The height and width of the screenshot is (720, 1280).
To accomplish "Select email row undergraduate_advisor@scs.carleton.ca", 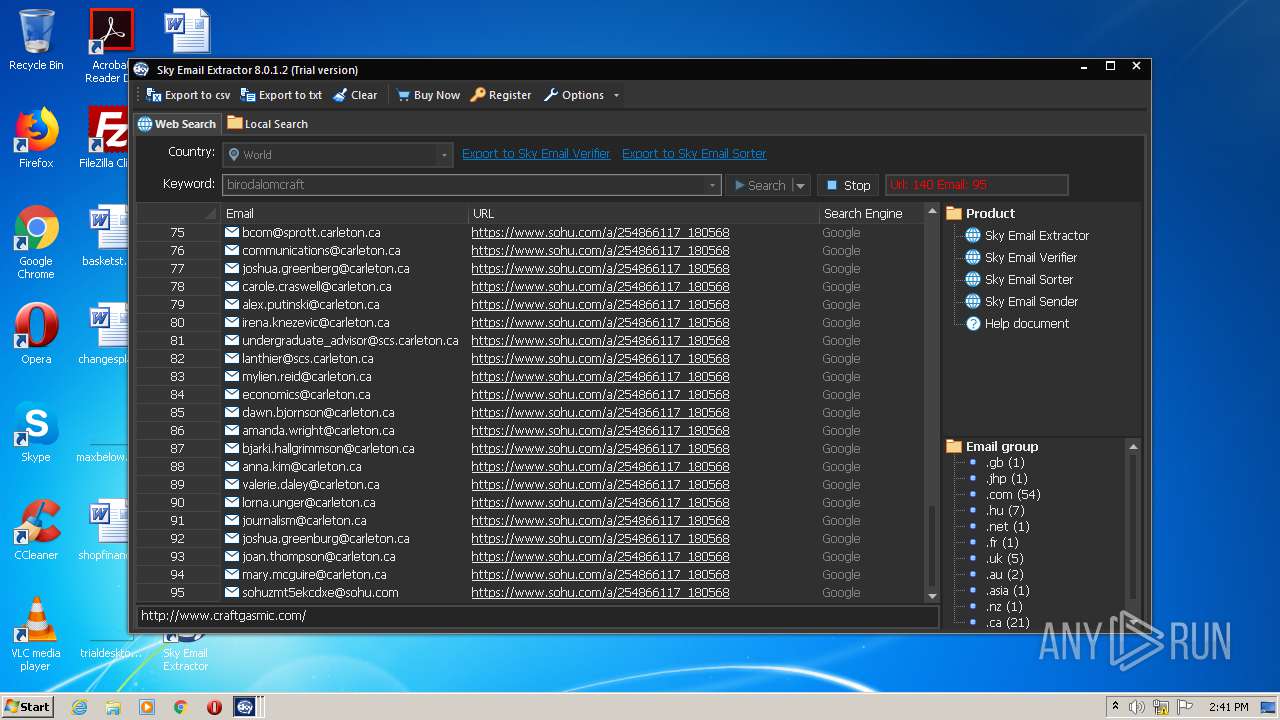I will (x=350, y=341).
